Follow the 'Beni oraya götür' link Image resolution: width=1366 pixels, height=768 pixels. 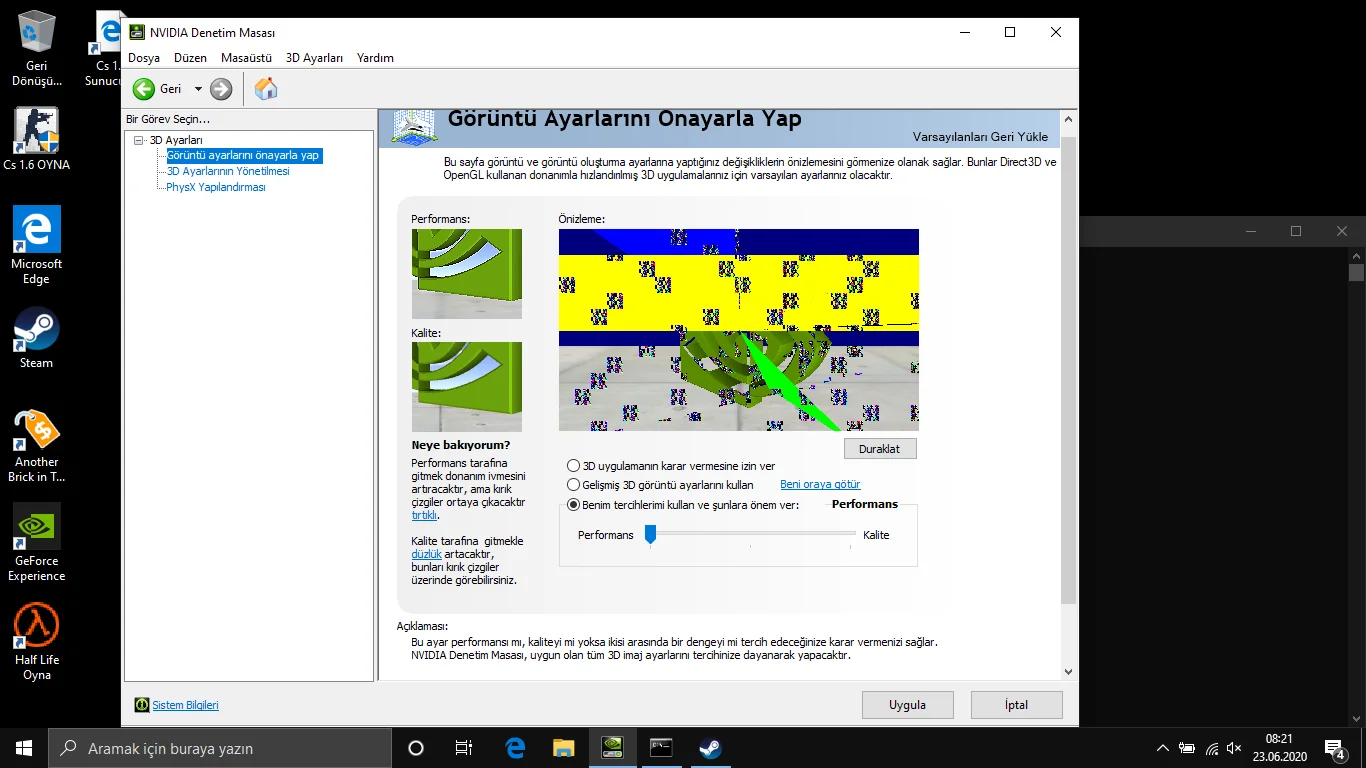click(x=820, y=485)
